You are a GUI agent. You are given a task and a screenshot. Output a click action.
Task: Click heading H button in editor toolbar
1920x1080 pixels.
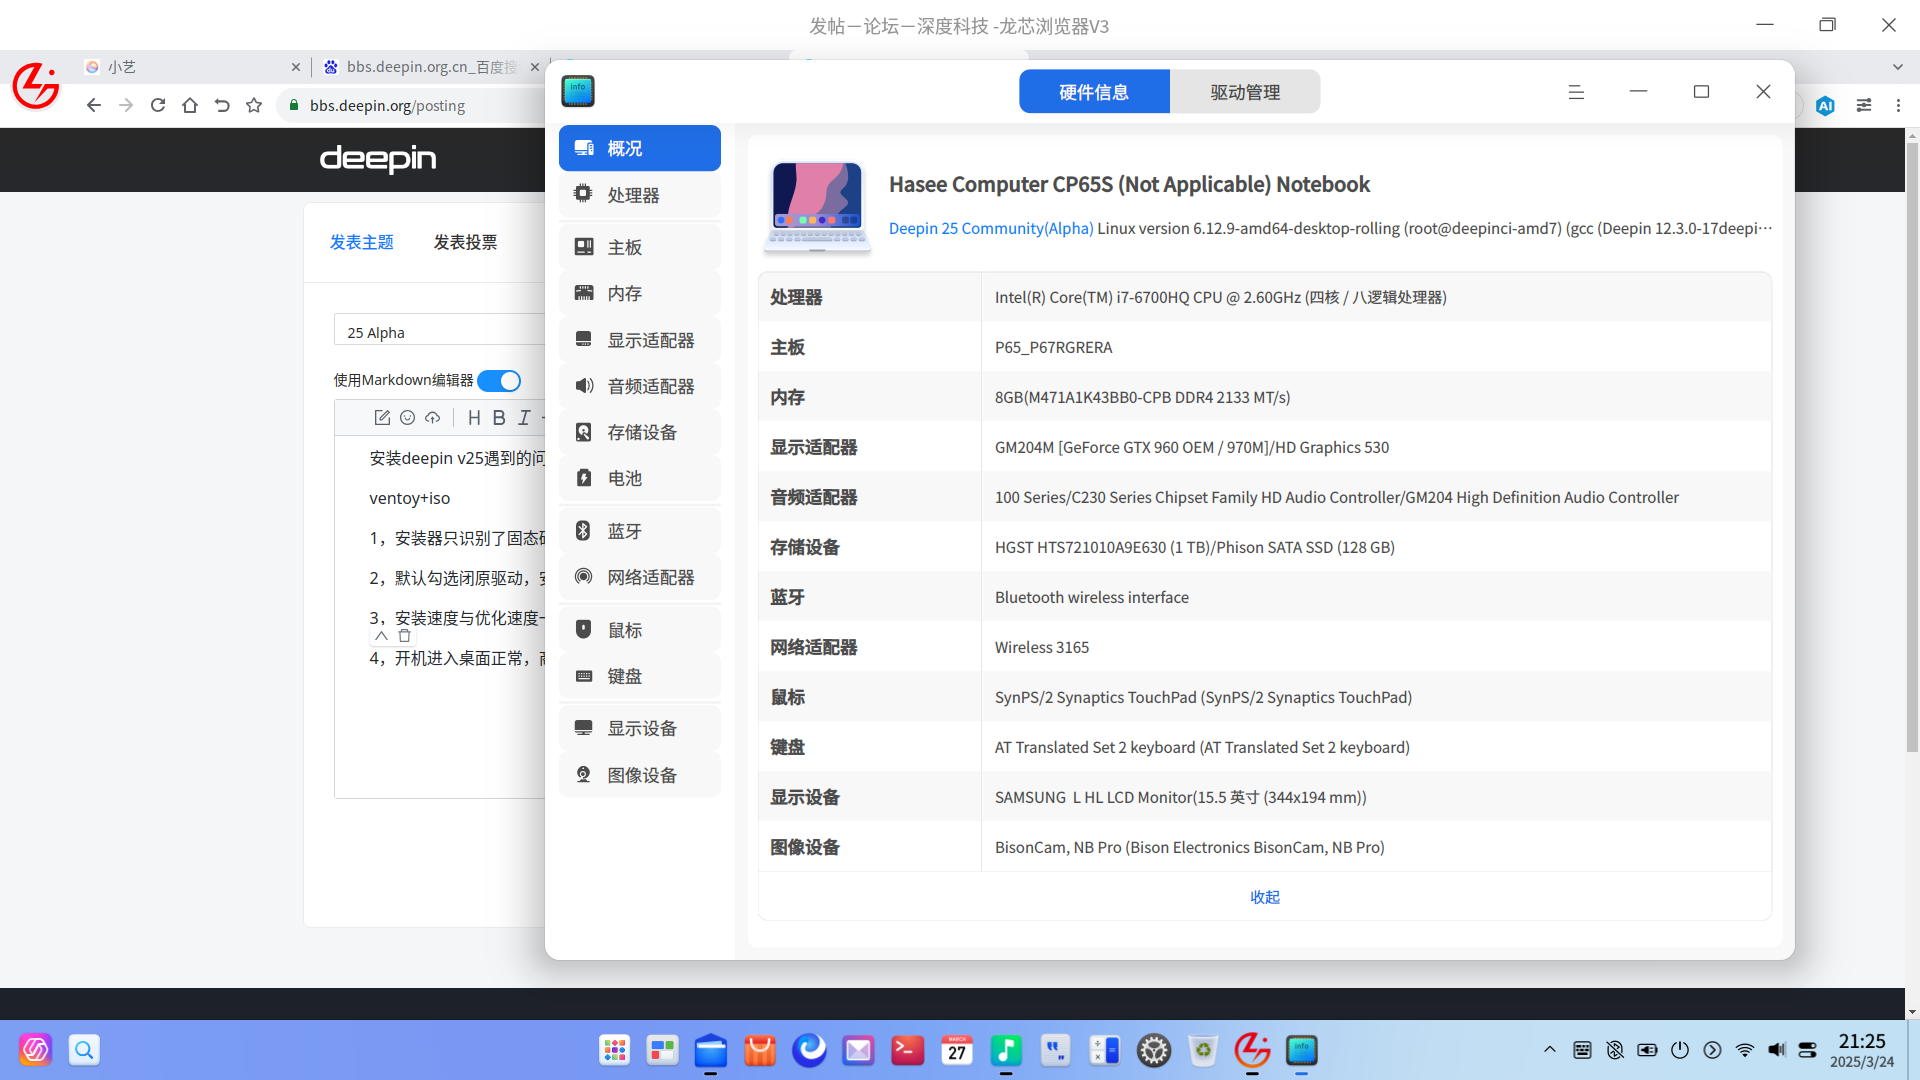point(474,418)
